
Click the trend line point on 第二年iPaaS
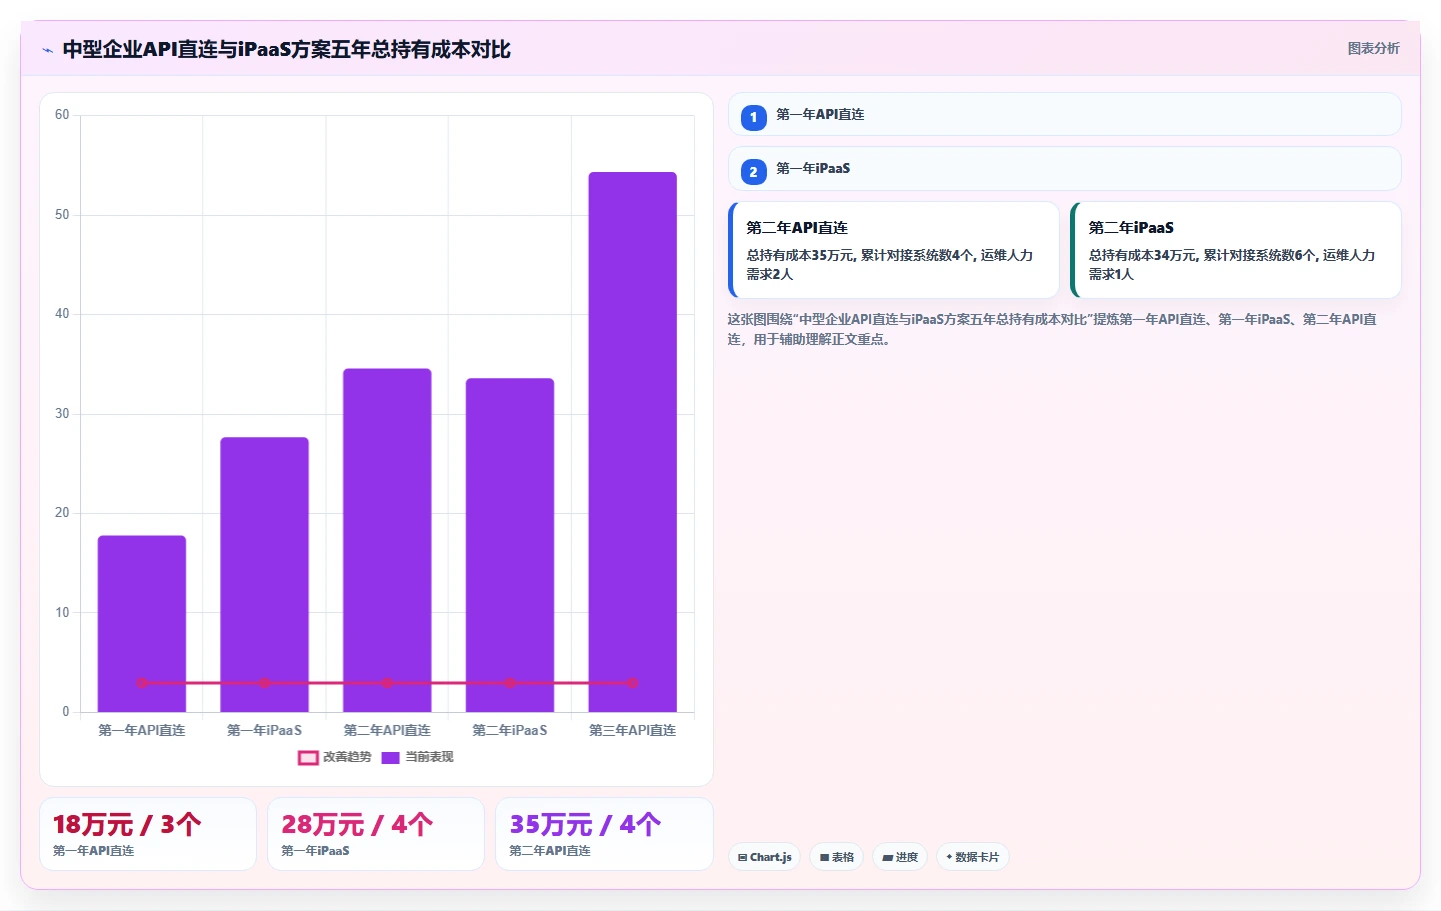tap(510, 683)
